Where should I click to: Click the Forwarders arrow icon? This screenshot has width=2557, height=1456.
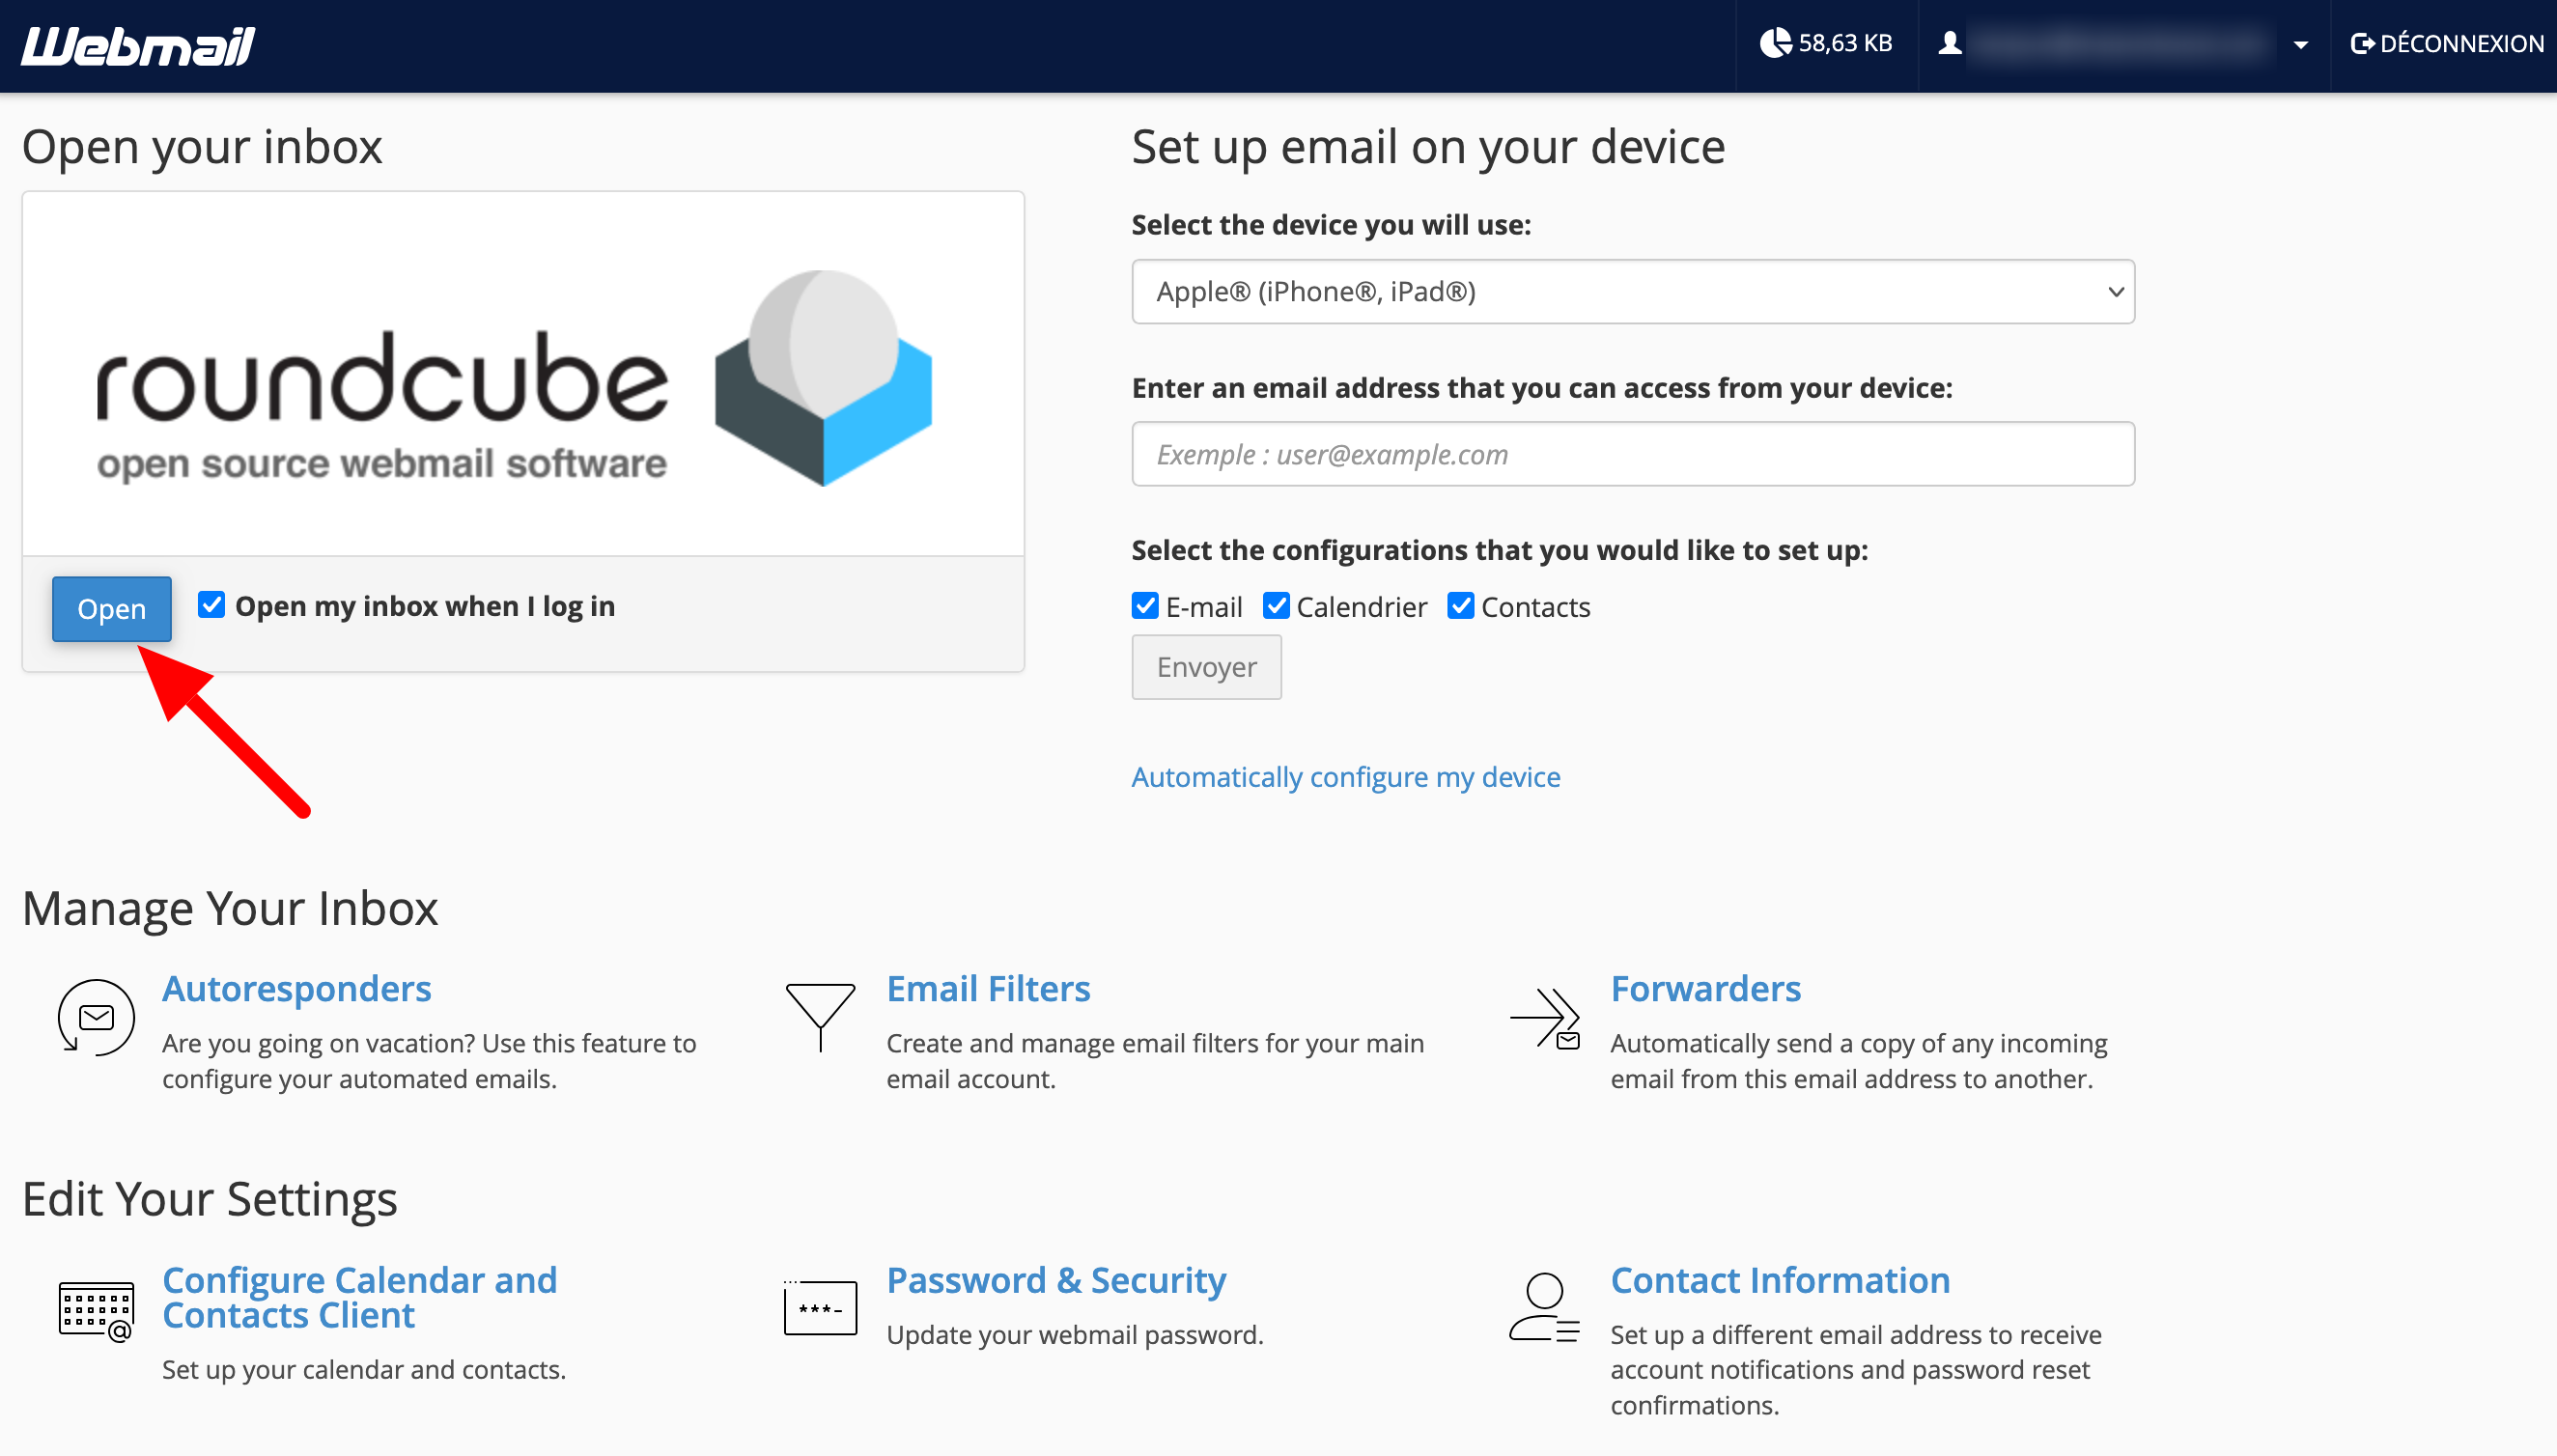point(1545,1018)
